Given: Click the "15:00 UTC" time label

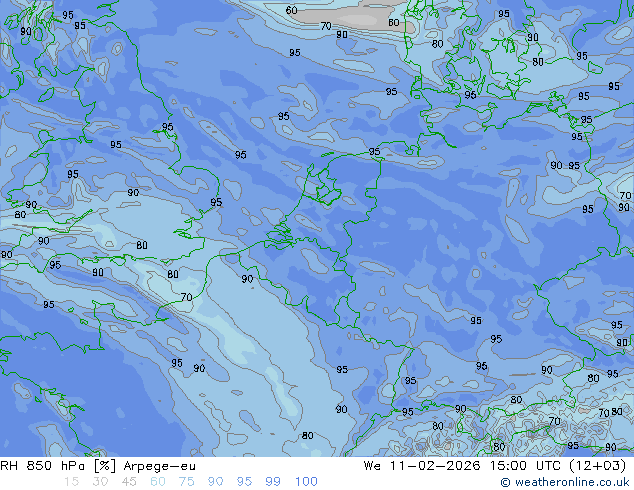Looking at the screenshot, I should pyautogui.click(x=525, y=466).
